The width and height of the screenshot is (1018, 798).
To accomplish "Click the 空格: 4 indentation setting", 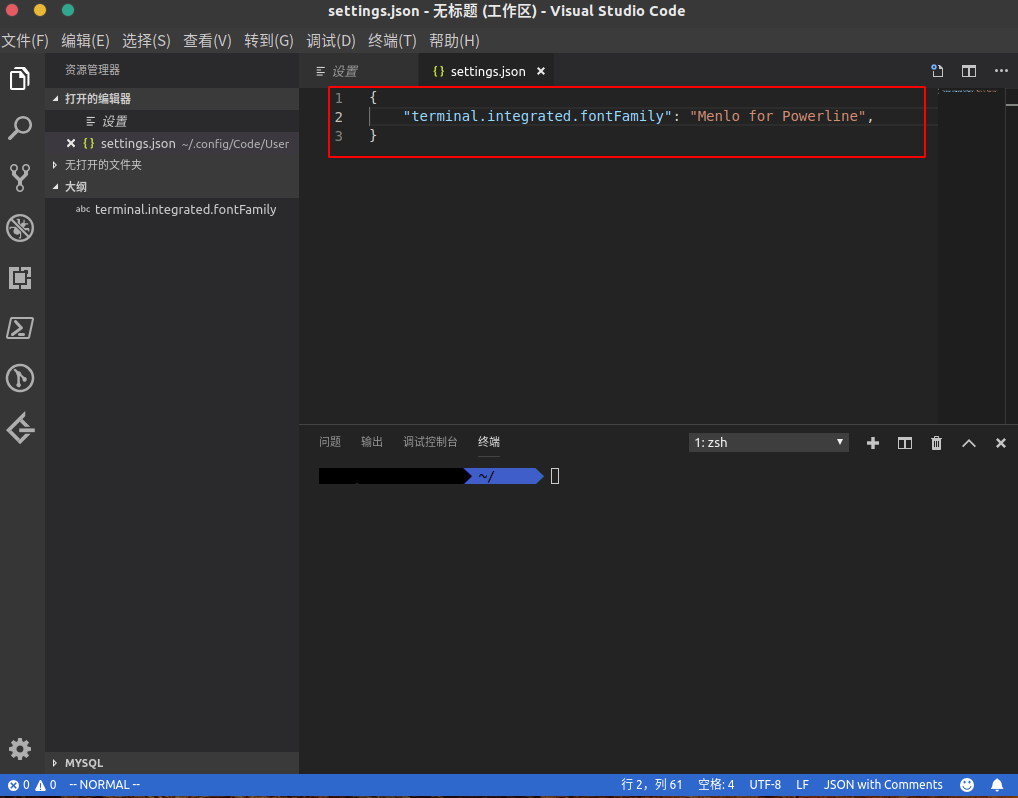I will (716, 784).
